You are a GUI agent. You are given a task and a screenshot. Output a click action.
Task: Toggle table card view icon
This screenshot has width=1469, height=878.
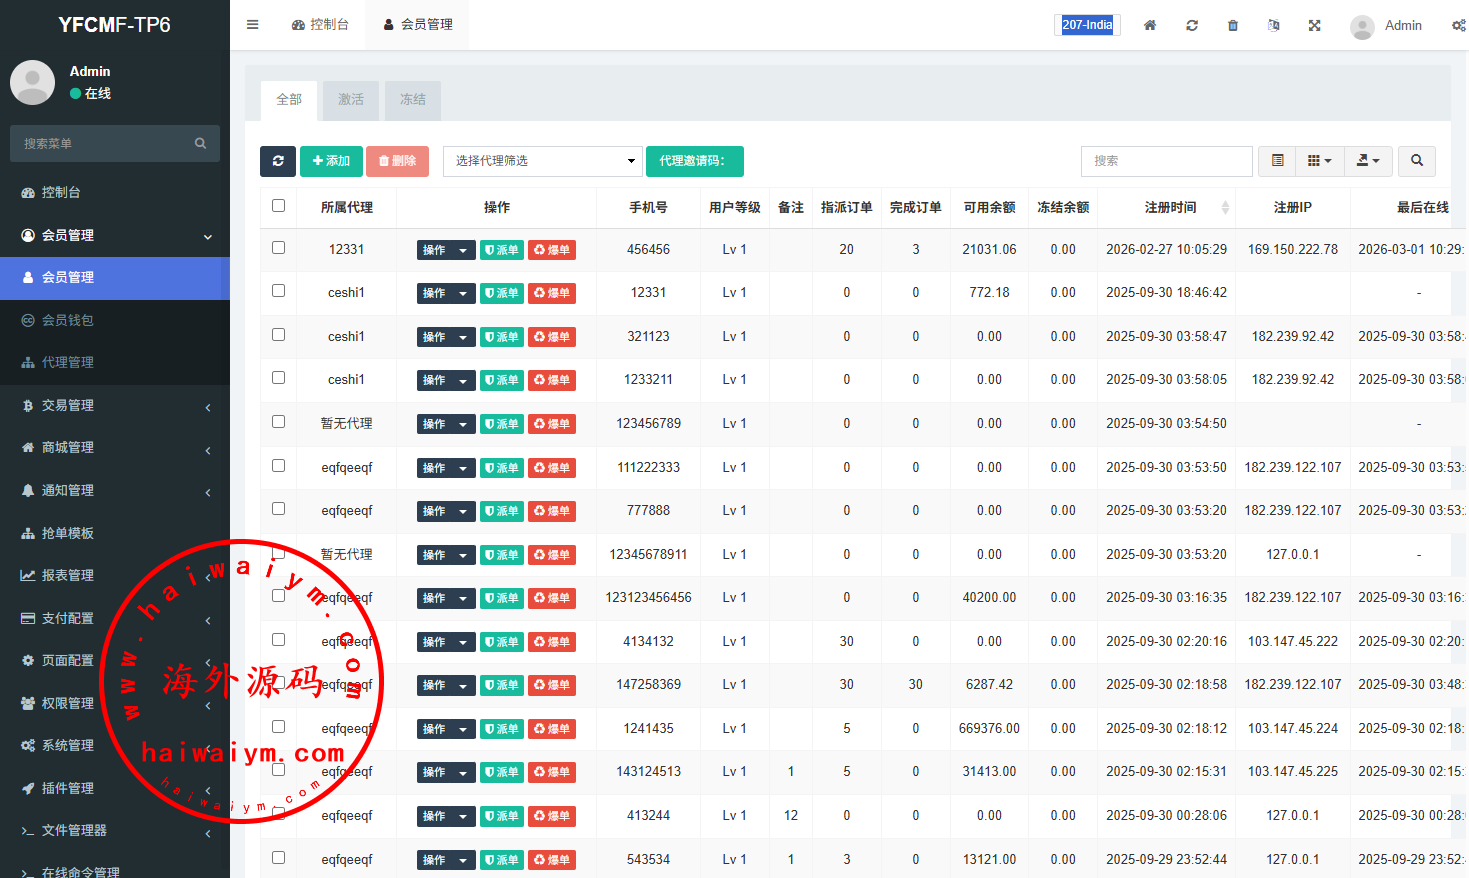(1277, 161)
